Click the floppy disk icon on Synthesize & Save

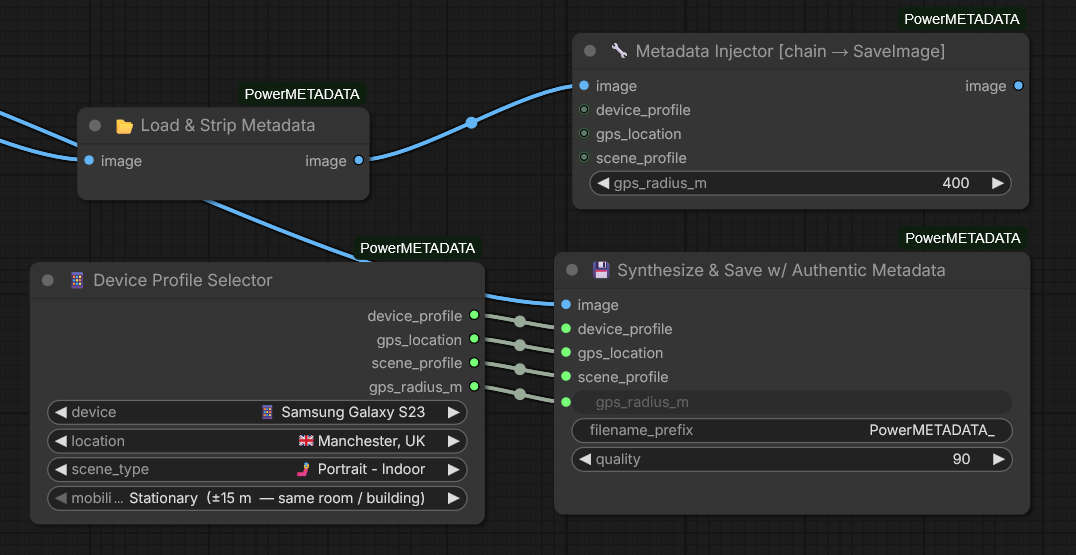(x=601, y=270)
